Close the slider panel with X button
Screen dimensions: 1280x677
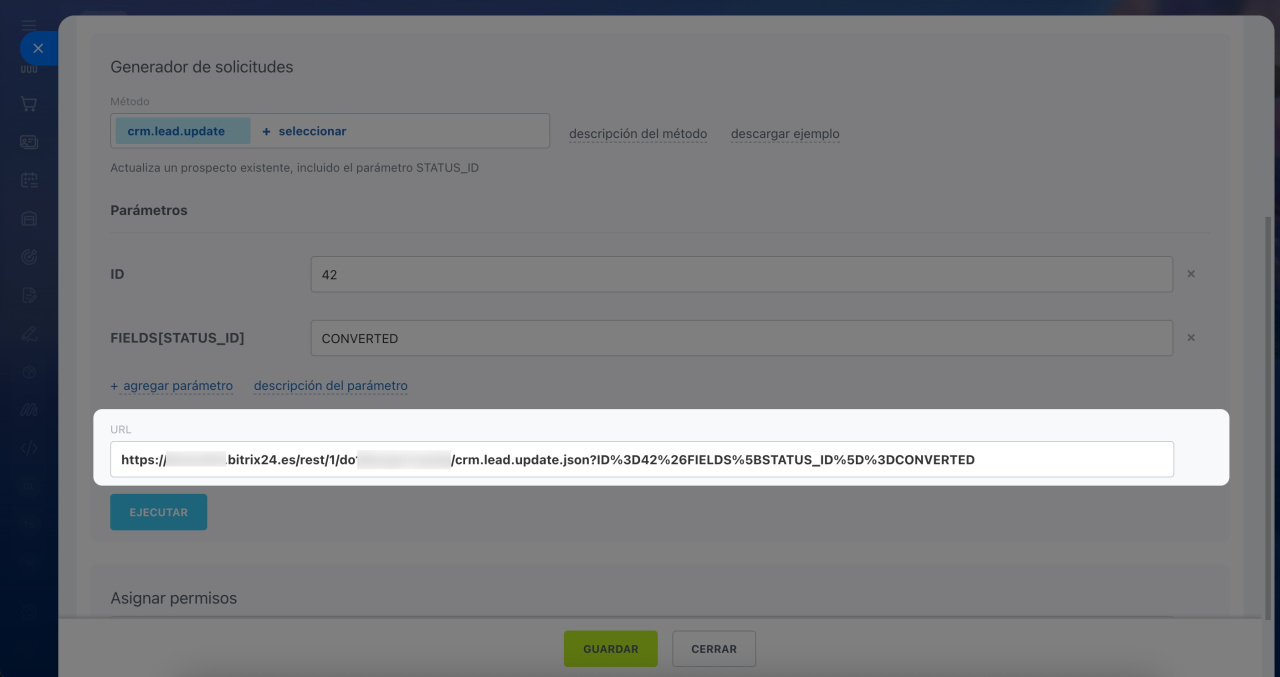tap(38, 48)
